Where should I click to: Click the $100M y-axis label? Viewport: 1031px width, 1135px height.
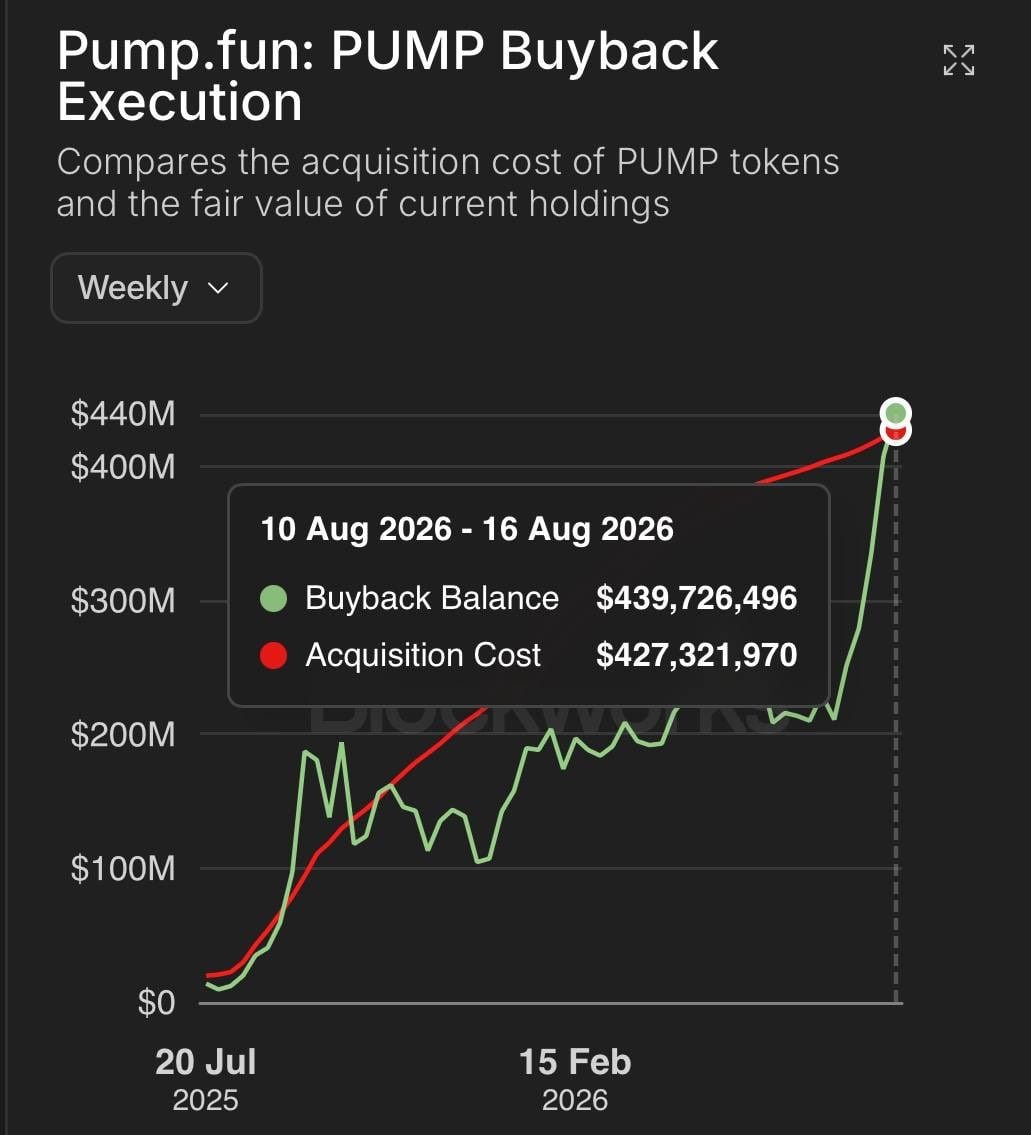coord(123,869)
